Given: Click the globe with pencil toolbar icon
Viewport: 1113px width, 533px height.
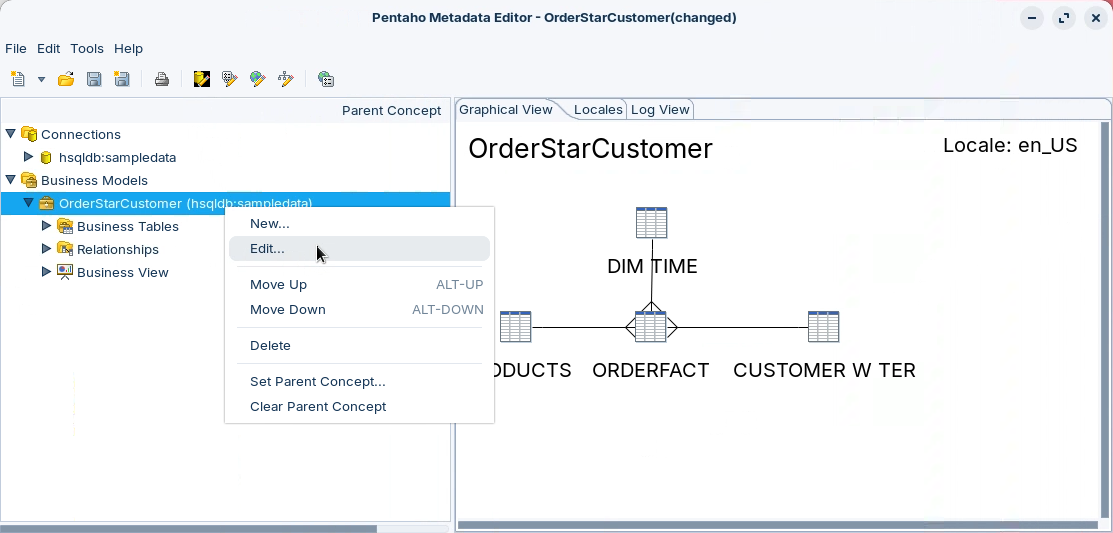Looking at the screenshot, I should coord(258,79).
